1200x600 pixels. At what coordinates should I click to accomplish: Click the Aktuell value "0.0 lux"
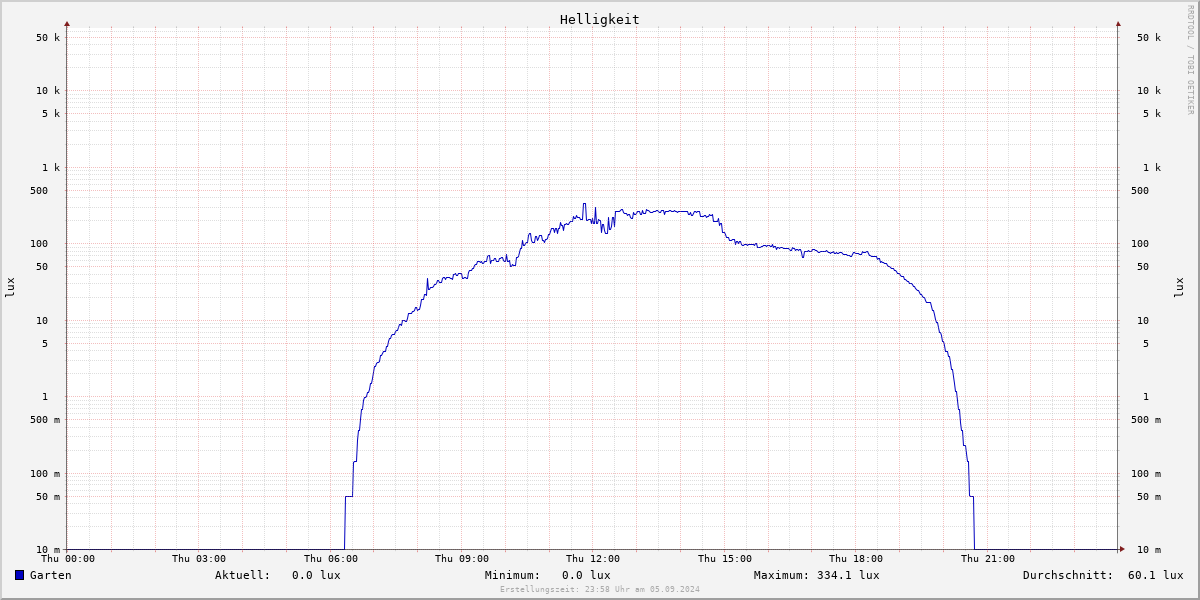pos(316,575)
